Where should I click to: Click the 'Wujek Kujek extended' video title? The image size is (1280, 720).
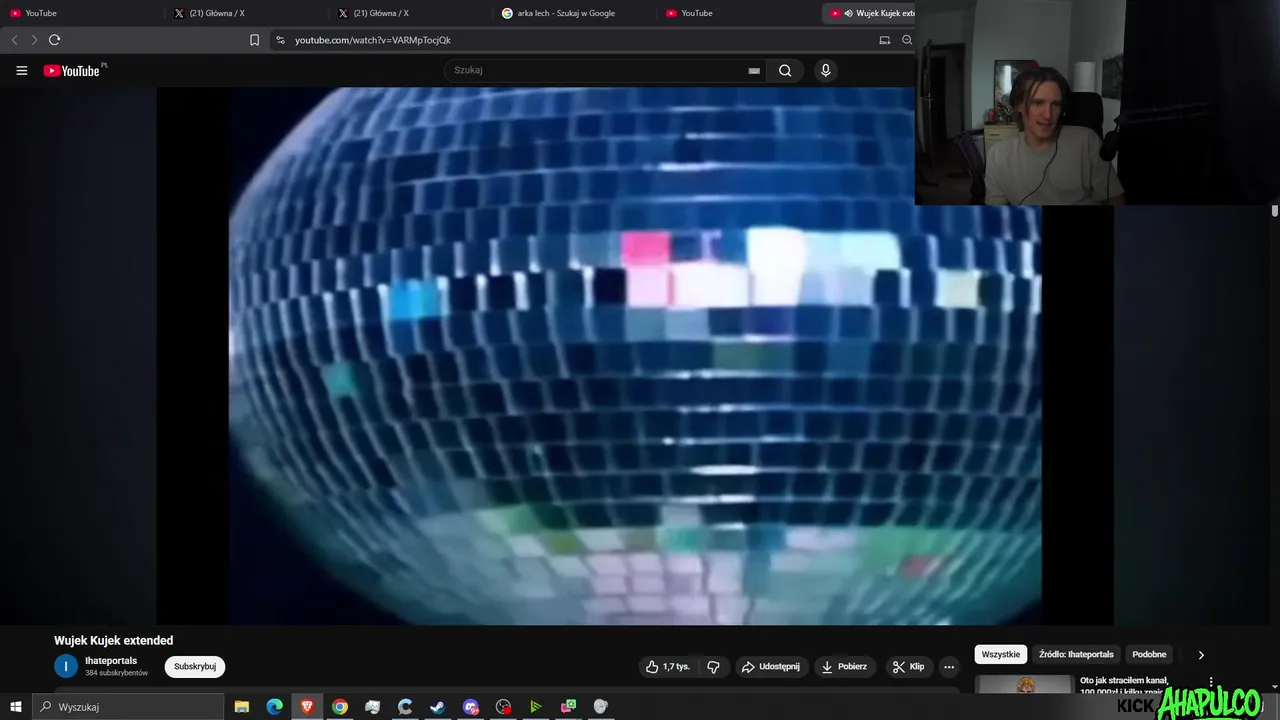(x=114, y=641)
